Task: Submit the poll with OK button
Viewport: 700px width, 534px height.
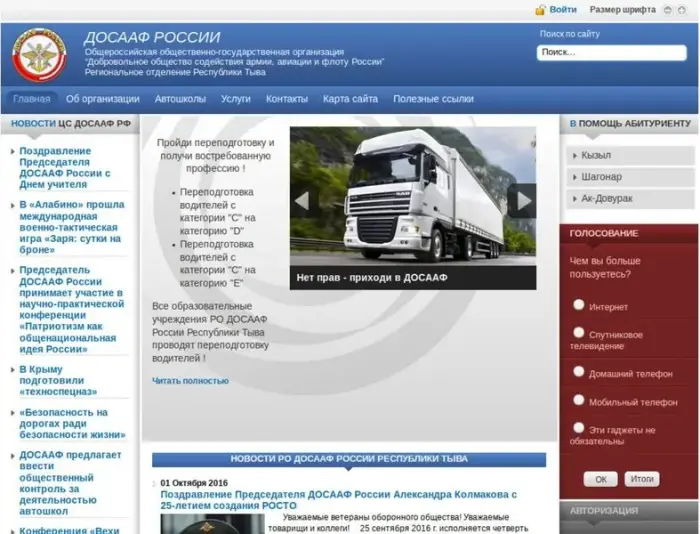Action: pyautogui.click(x=600, y=479)
